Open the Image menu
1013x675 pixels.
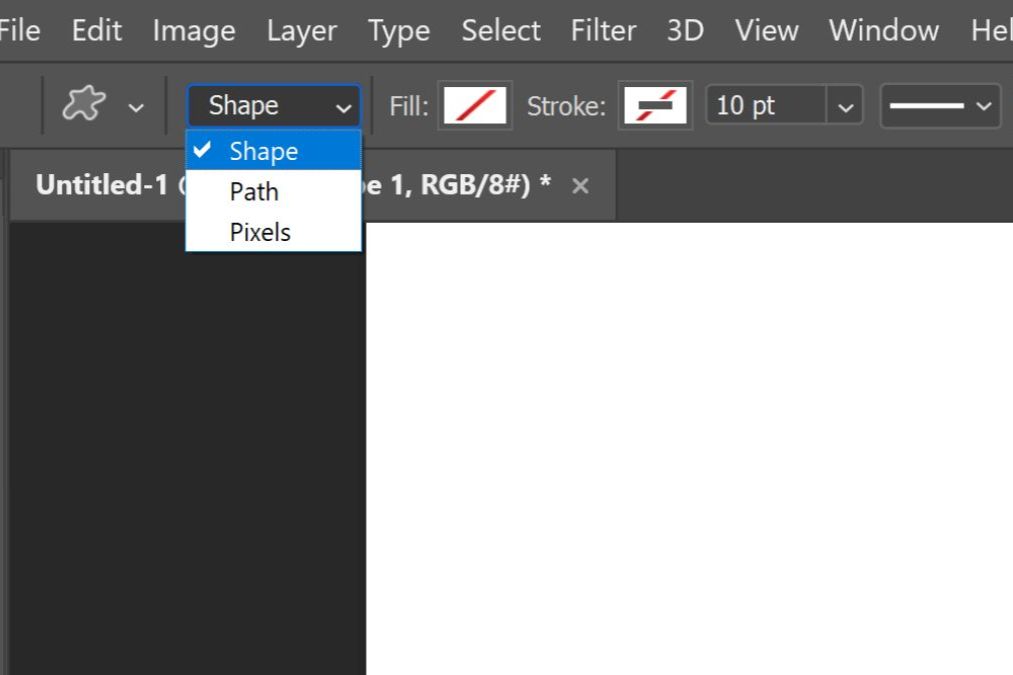pos(193,30)
